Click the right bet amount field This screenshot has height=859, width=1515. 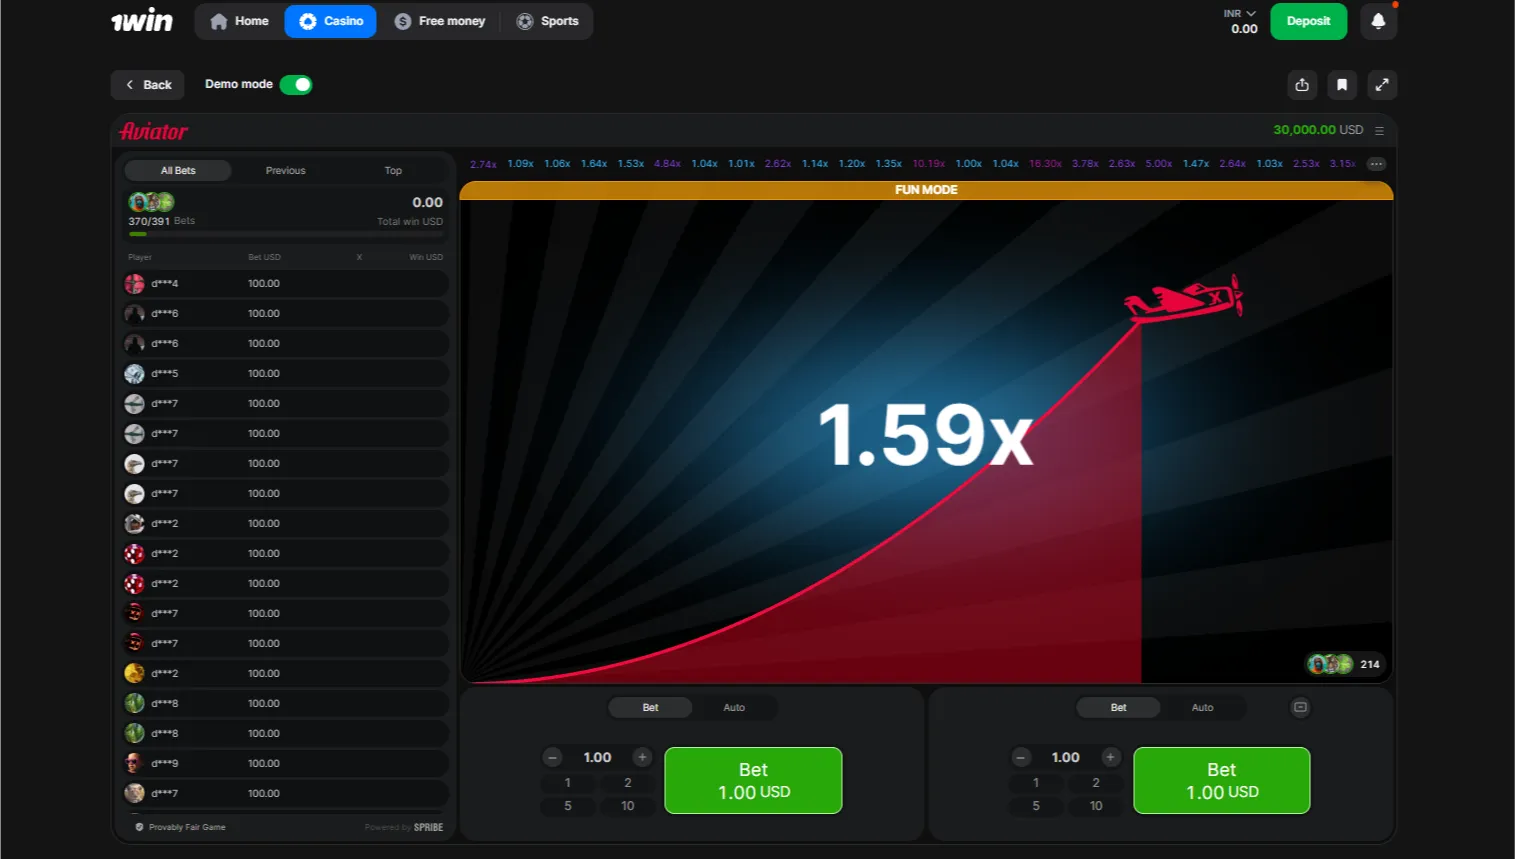click(x=1065, y=758)
